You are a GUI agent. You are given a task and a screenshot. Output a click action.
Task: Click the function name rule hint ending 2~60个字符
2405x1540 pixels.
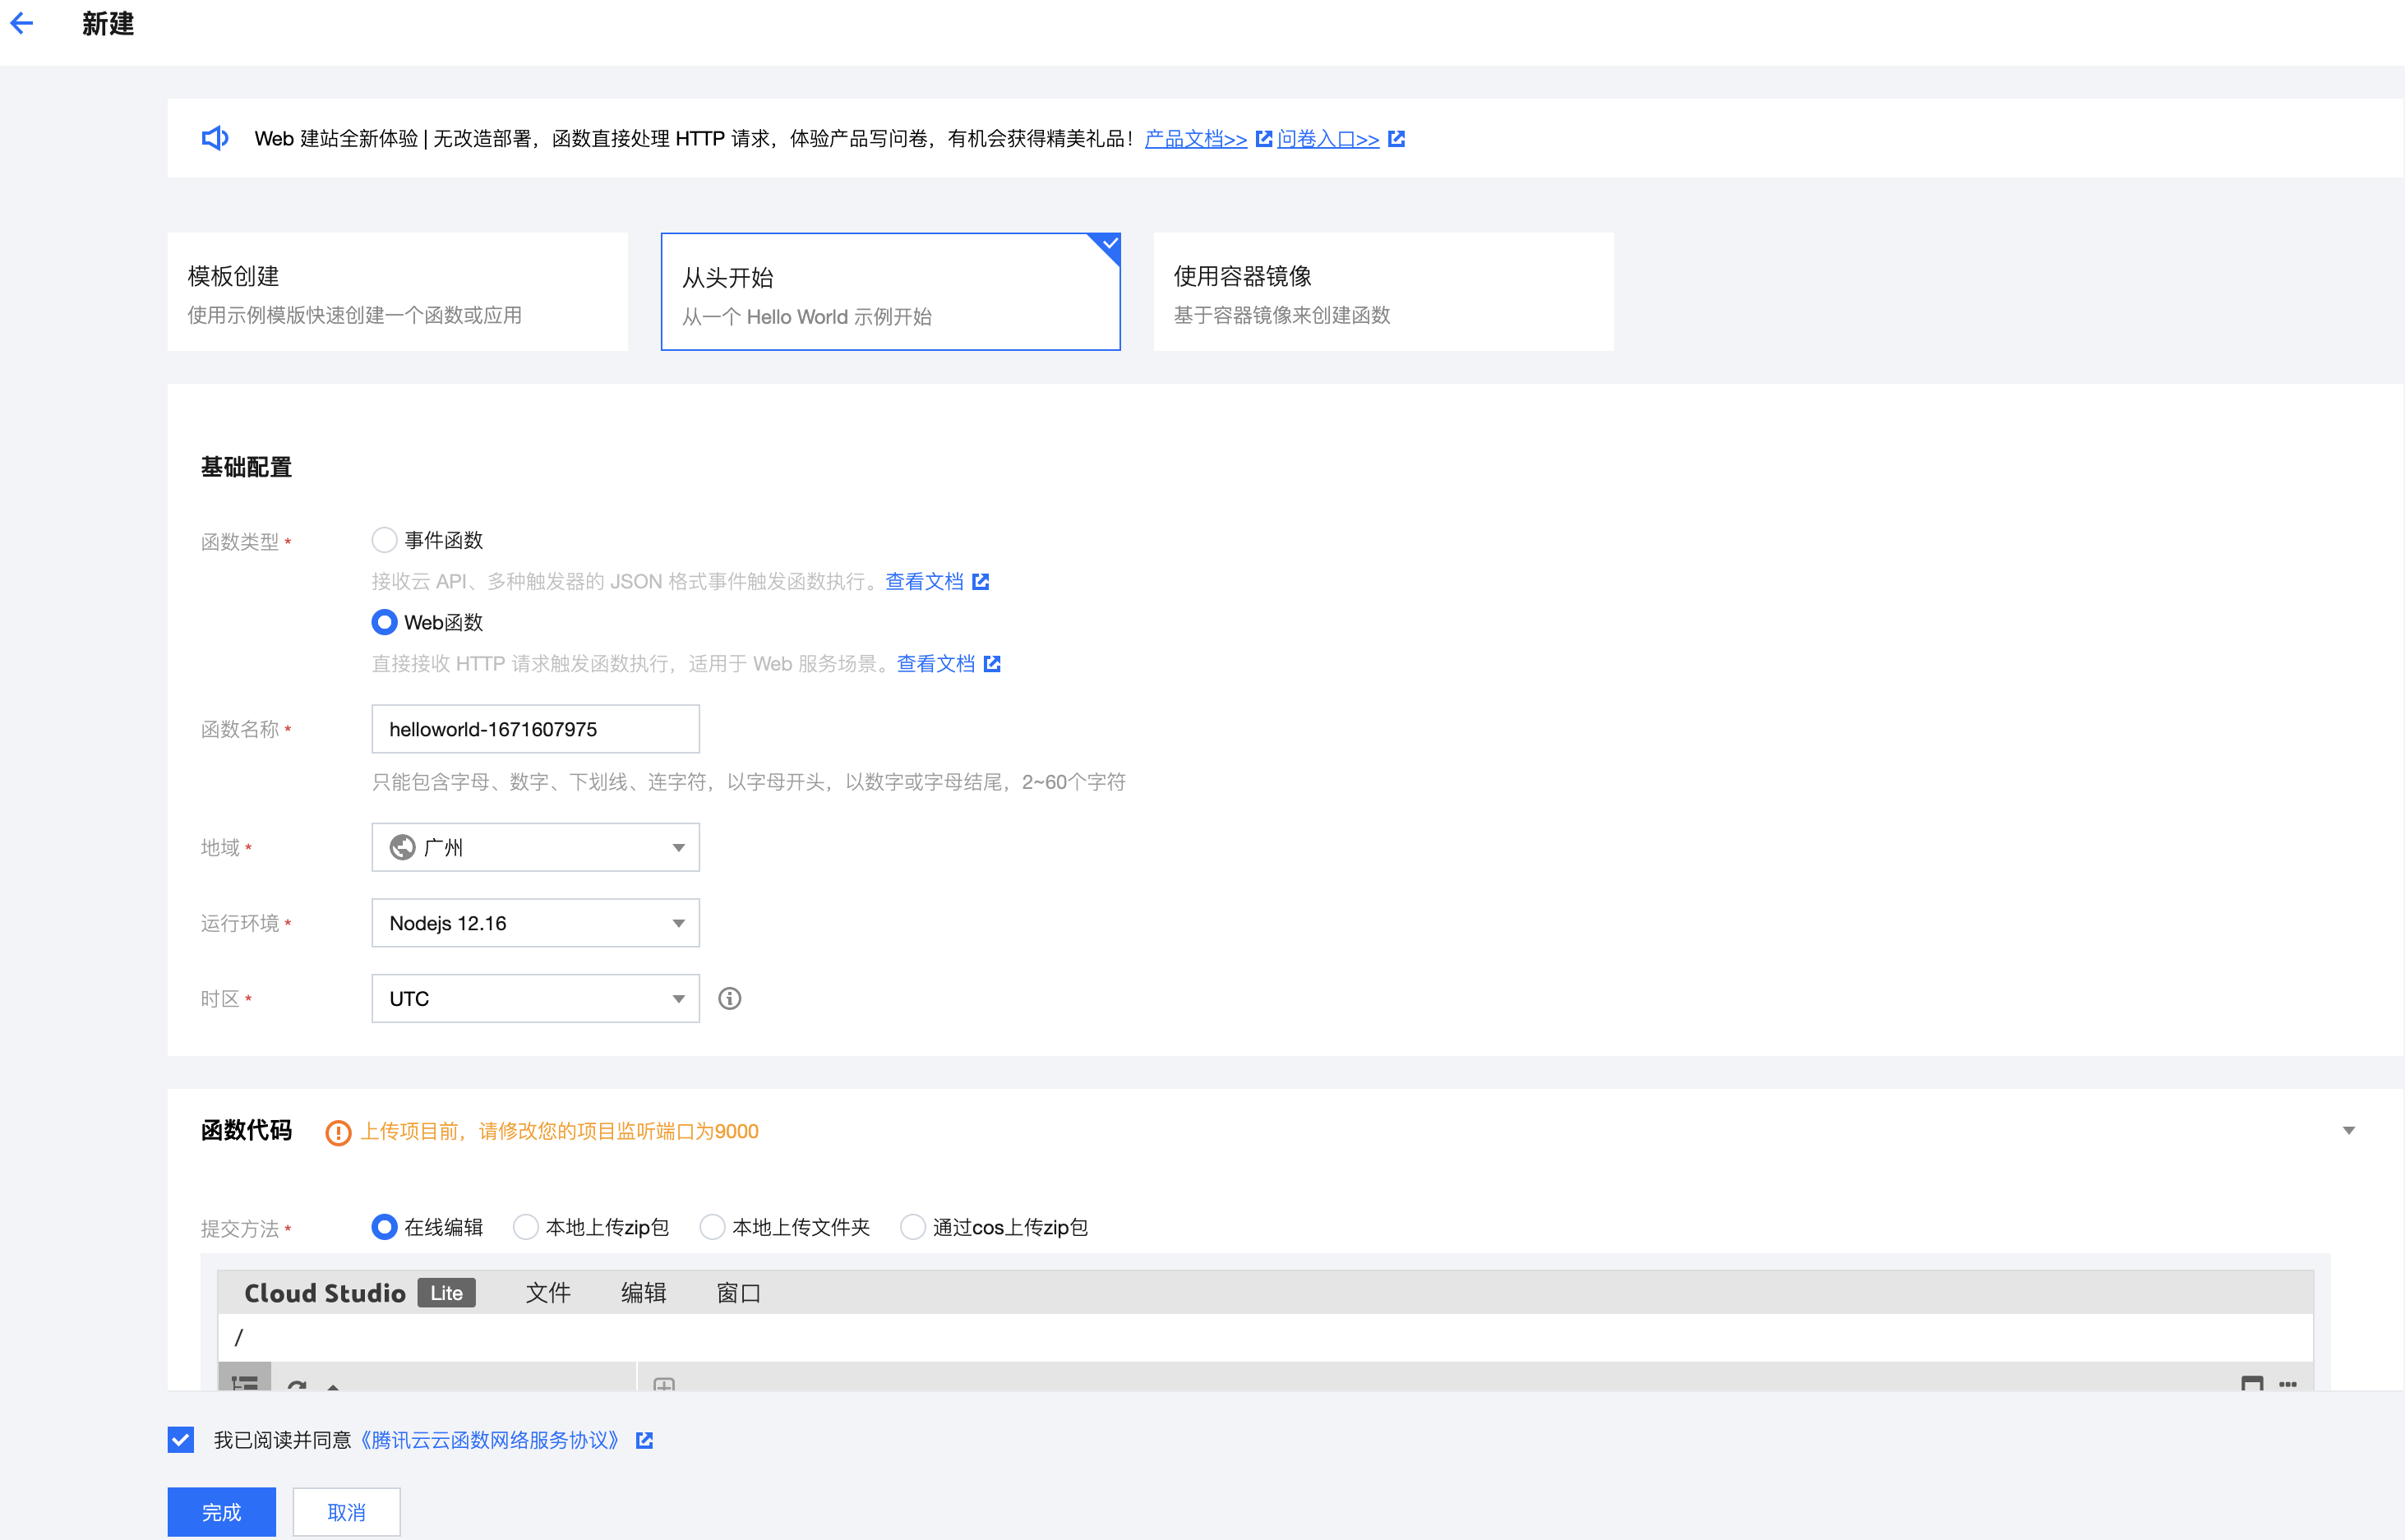[749, 782]
